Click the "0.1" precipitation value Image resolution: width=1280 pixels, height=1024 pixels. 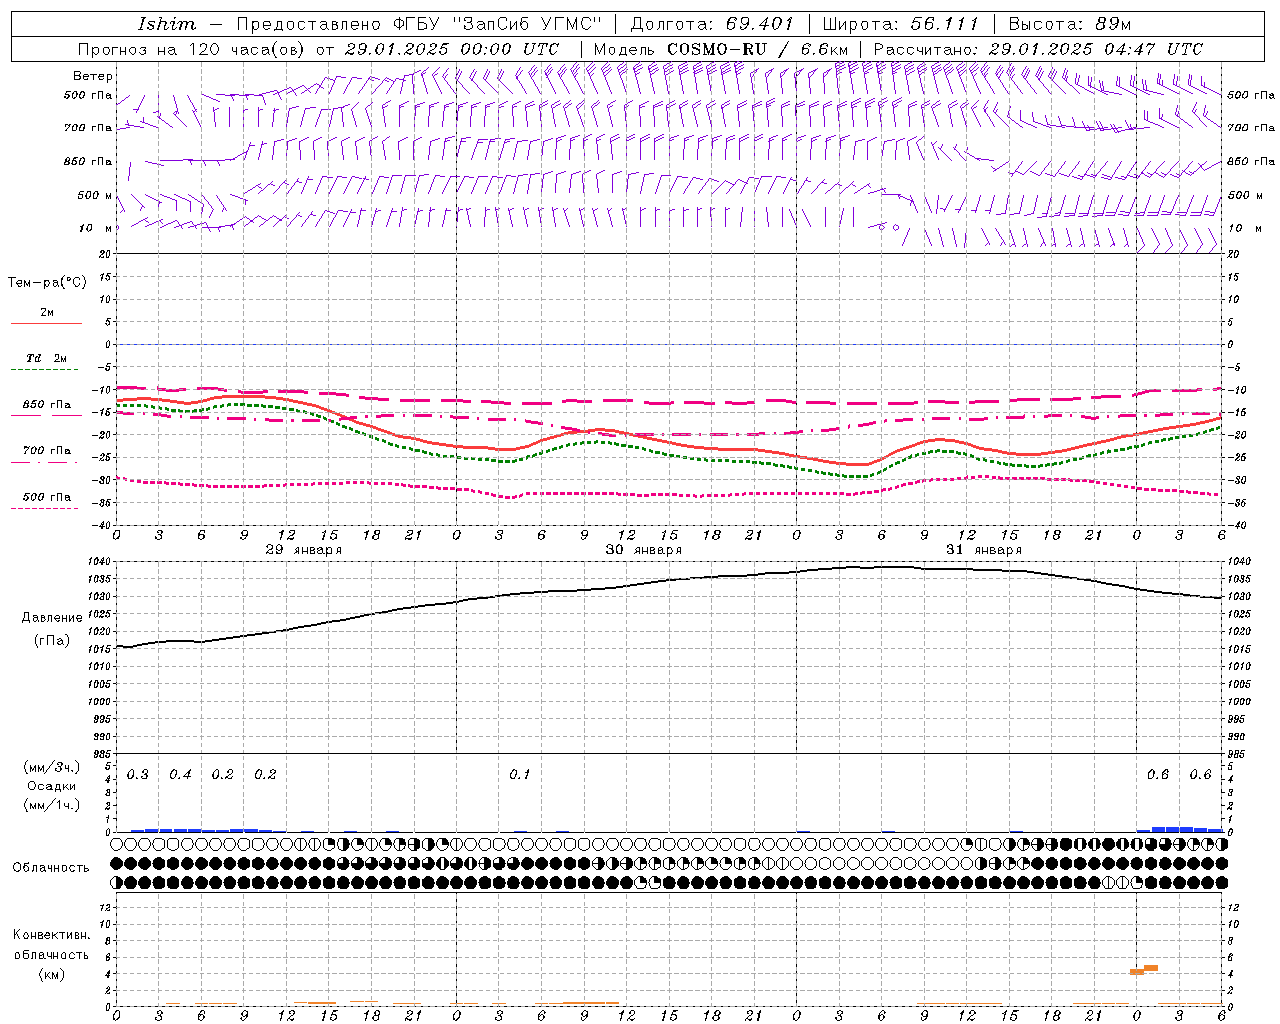520,775
